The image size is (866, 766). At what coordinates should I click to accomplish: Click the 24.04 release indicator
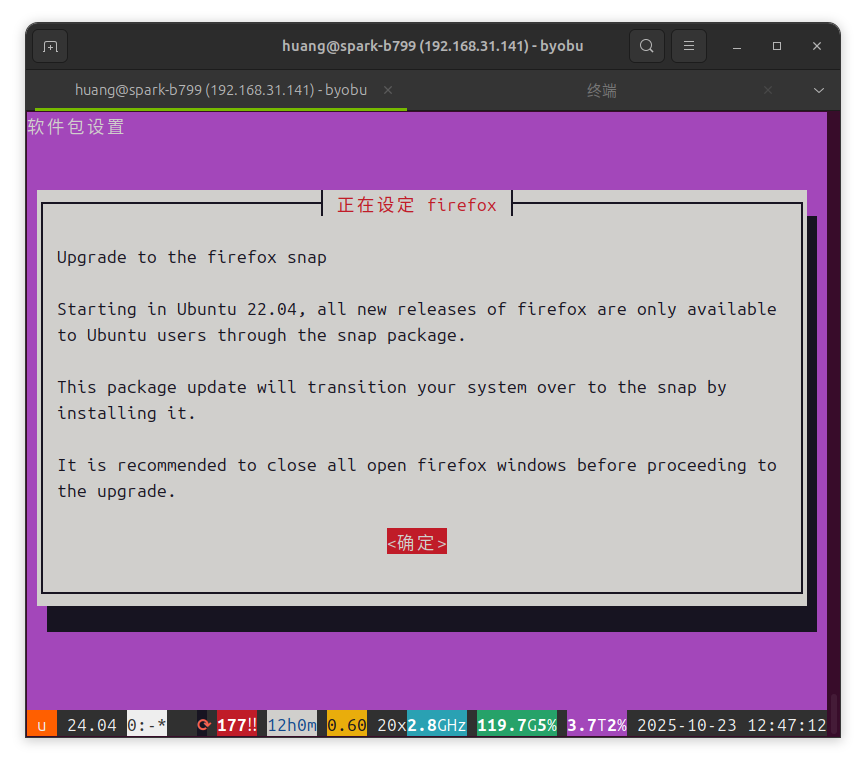click(x=92, y=725)
